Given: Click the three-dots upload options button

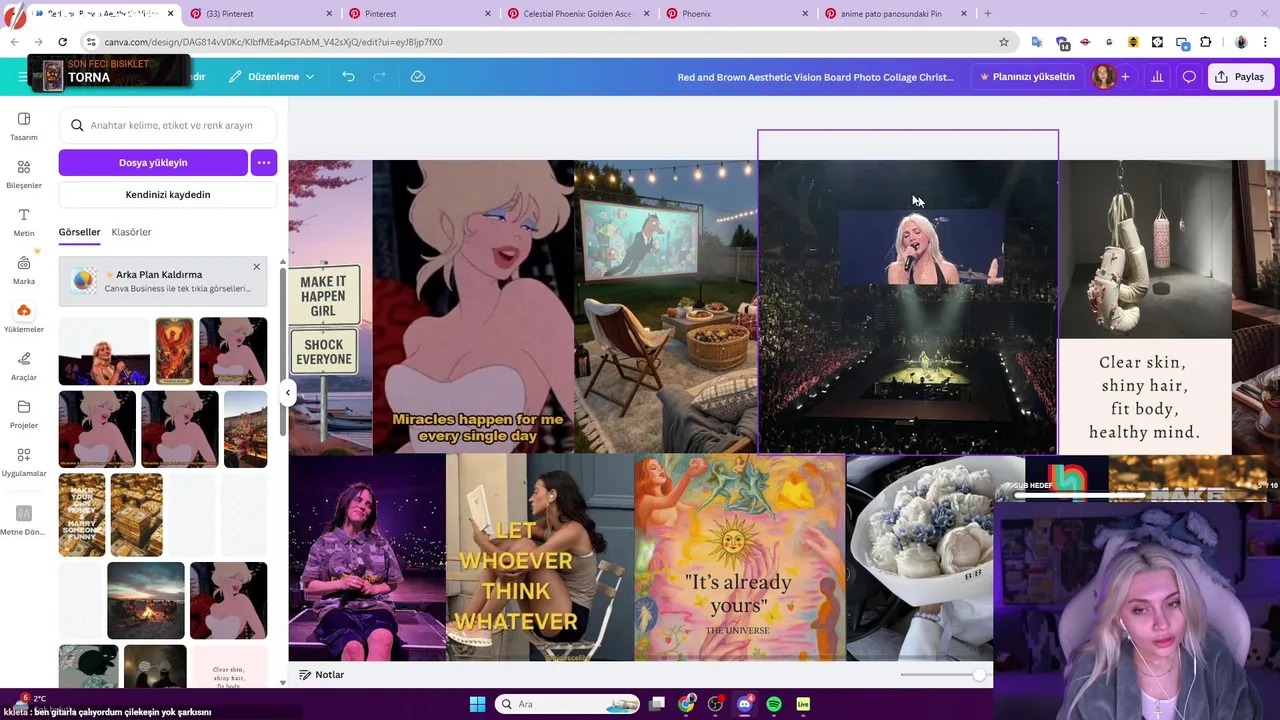Looking at the screenshot, I should point(264,162).
